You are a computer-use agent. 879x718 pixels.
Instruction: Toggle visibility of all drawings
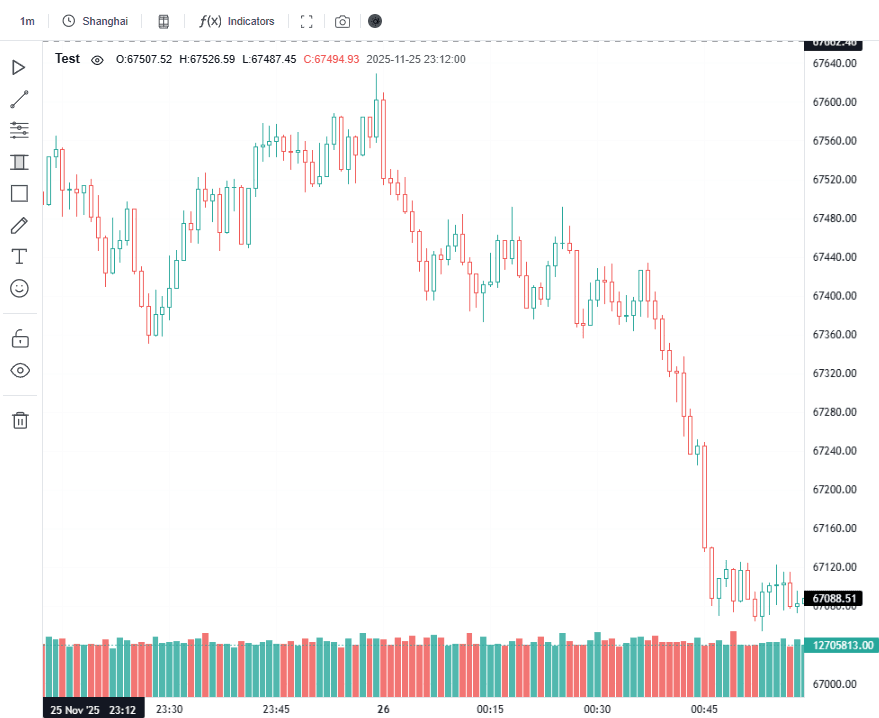[x=19, y=370]
